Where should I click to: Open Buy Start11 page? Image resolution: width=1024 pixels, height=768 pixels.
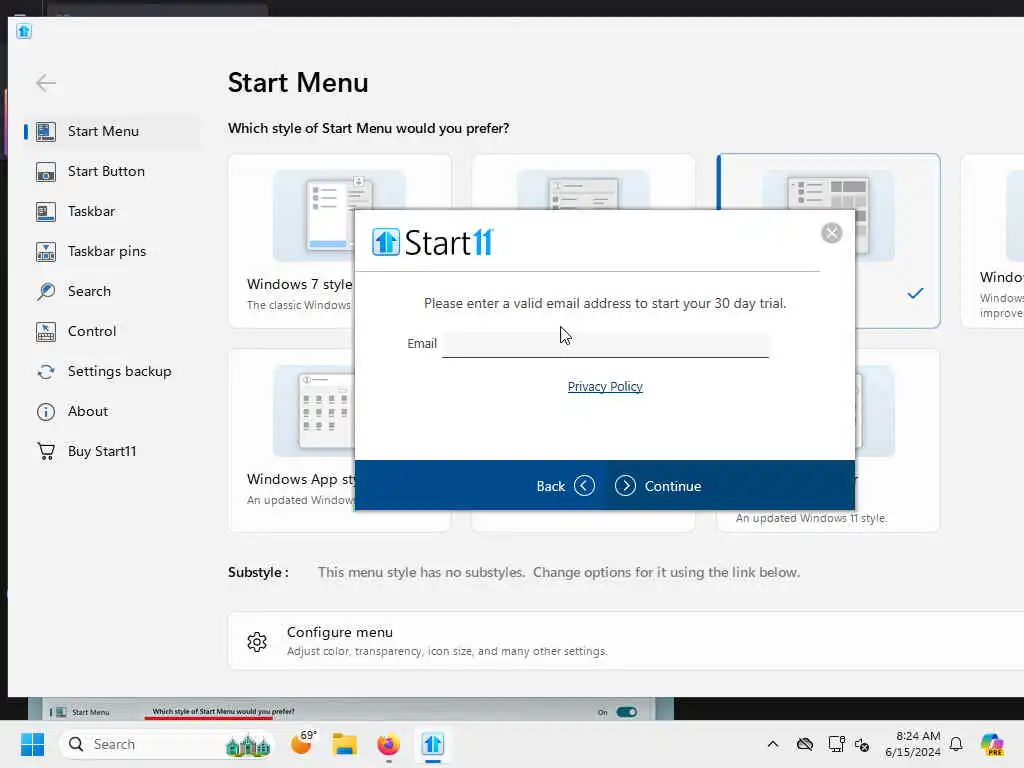coord(111,451)
